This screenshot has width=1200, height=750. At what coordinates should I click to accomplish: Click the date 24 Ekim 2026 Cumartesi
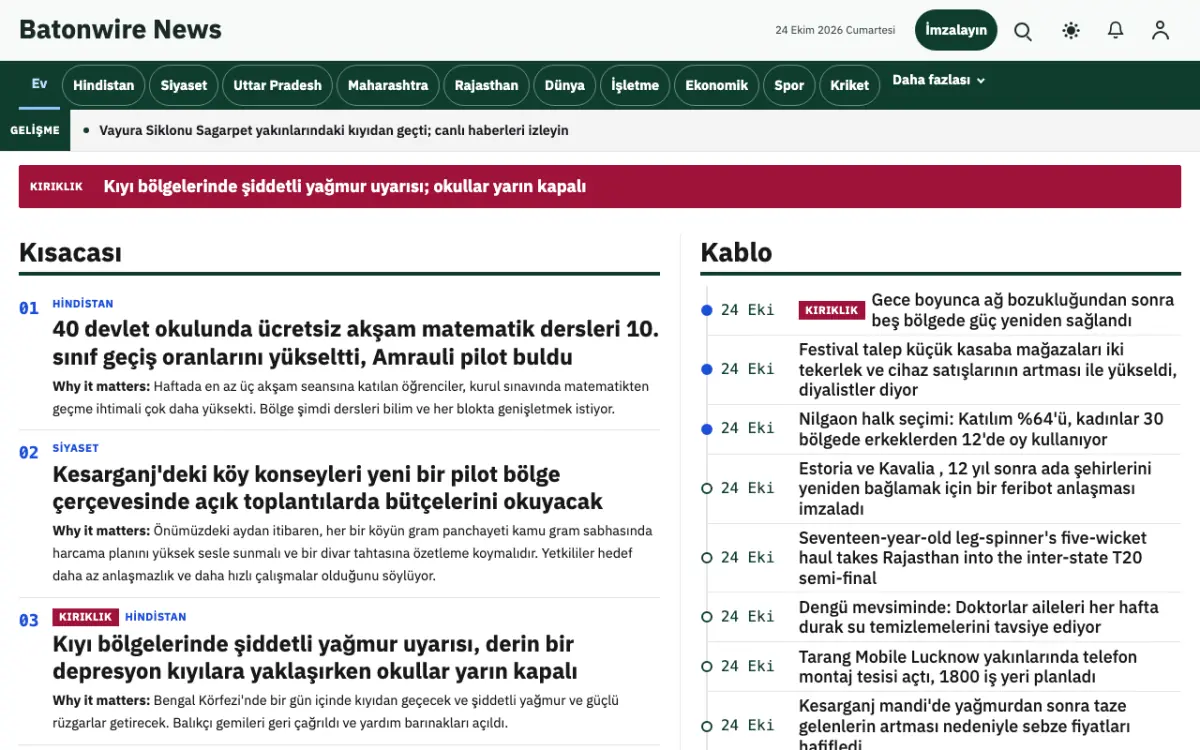[x=835, y=30]
